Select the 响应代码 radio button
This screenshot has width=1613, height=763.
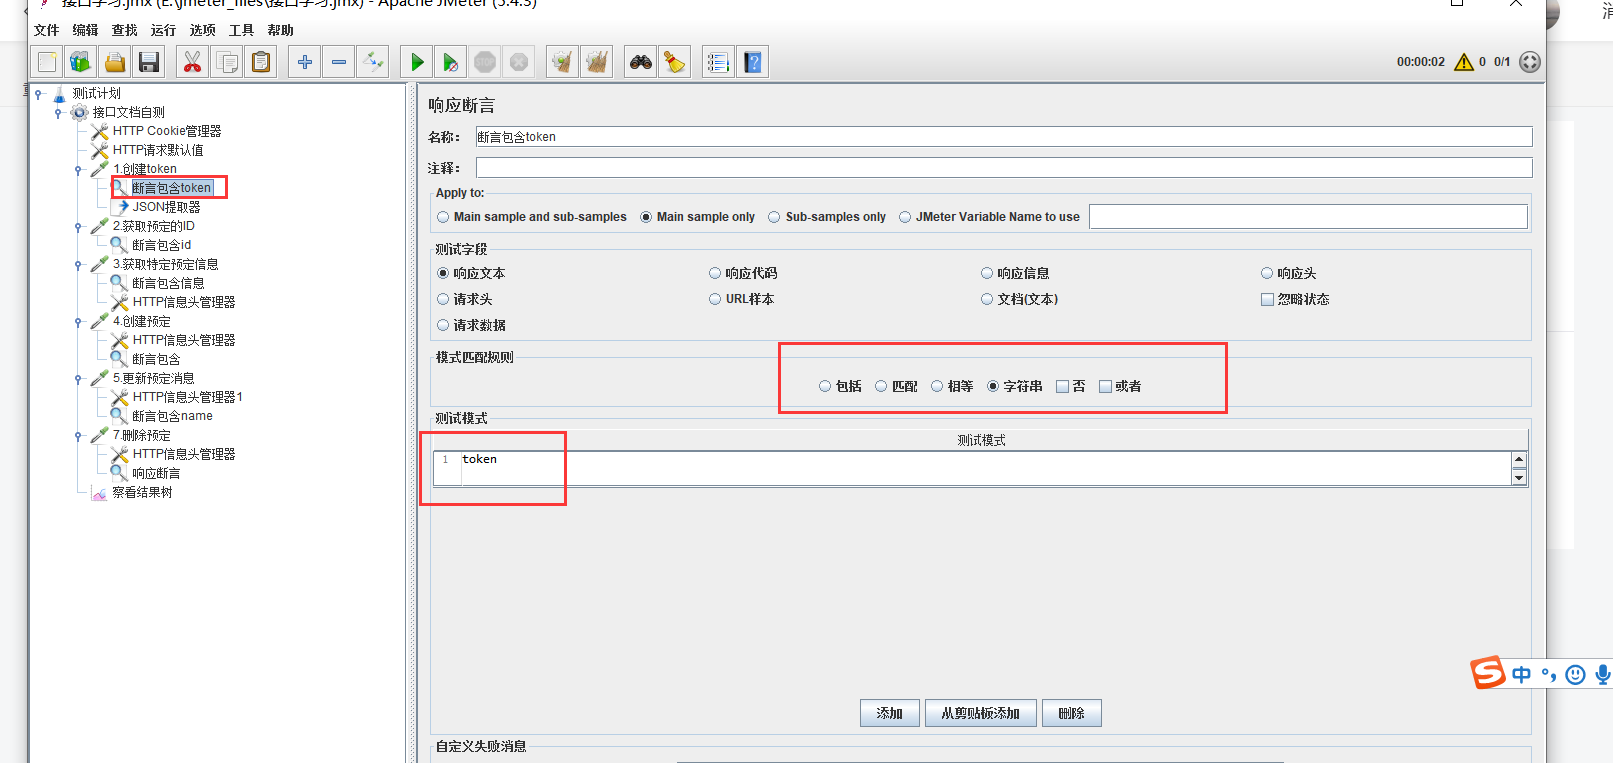743,273
